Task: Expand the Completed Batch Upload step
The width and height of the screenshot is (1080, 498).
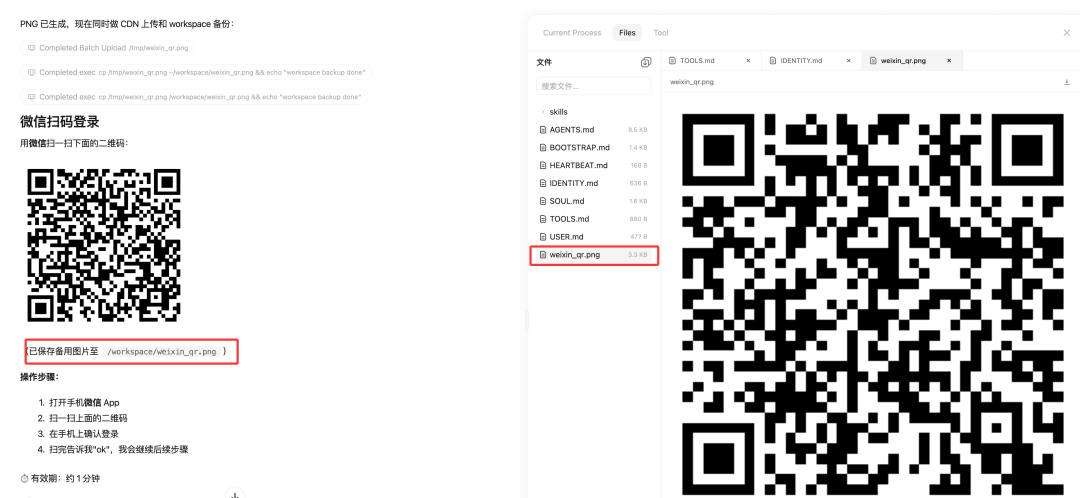Action: pos(108,48)
